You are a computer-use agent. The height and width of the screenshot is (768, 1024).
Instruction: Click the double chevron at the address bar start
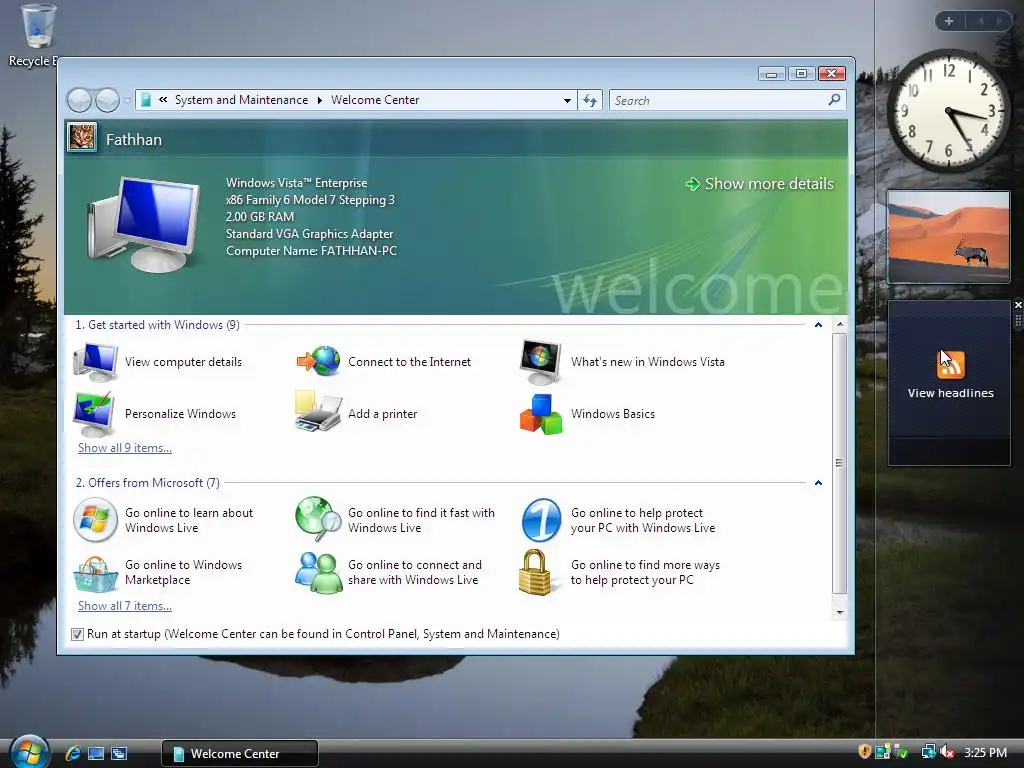(x=163, y=100)
